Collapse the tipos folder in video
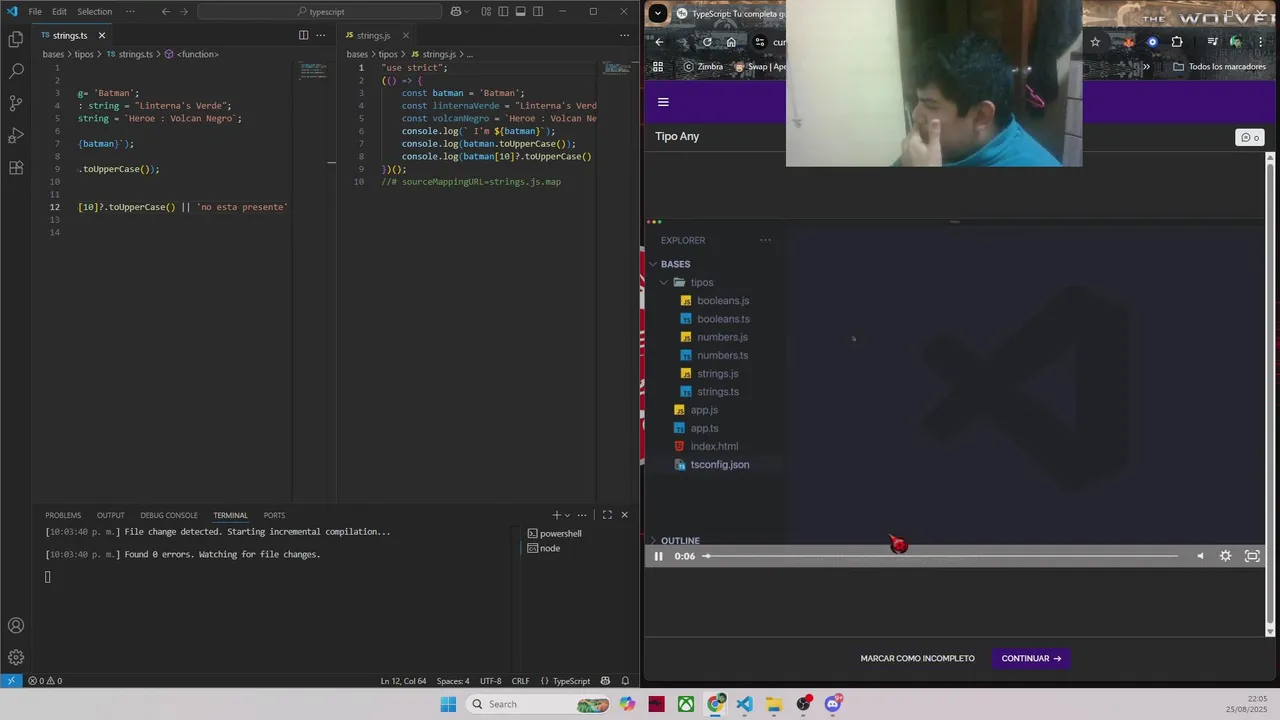The image size is (1280, 720). pos(663,282)
